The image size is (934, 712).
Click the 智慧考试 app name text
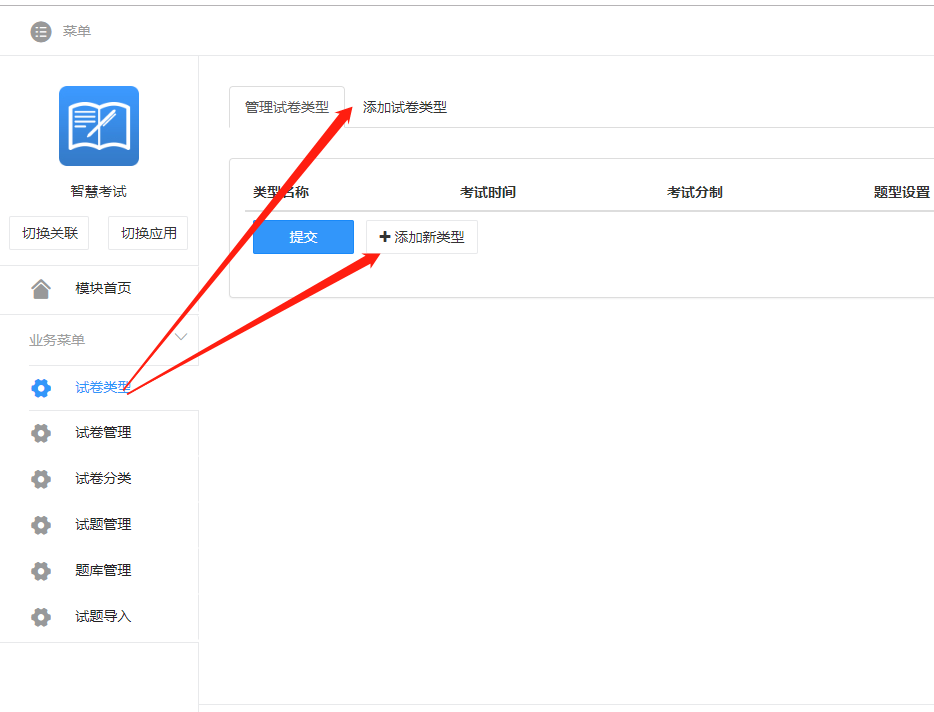pos(99,192)
